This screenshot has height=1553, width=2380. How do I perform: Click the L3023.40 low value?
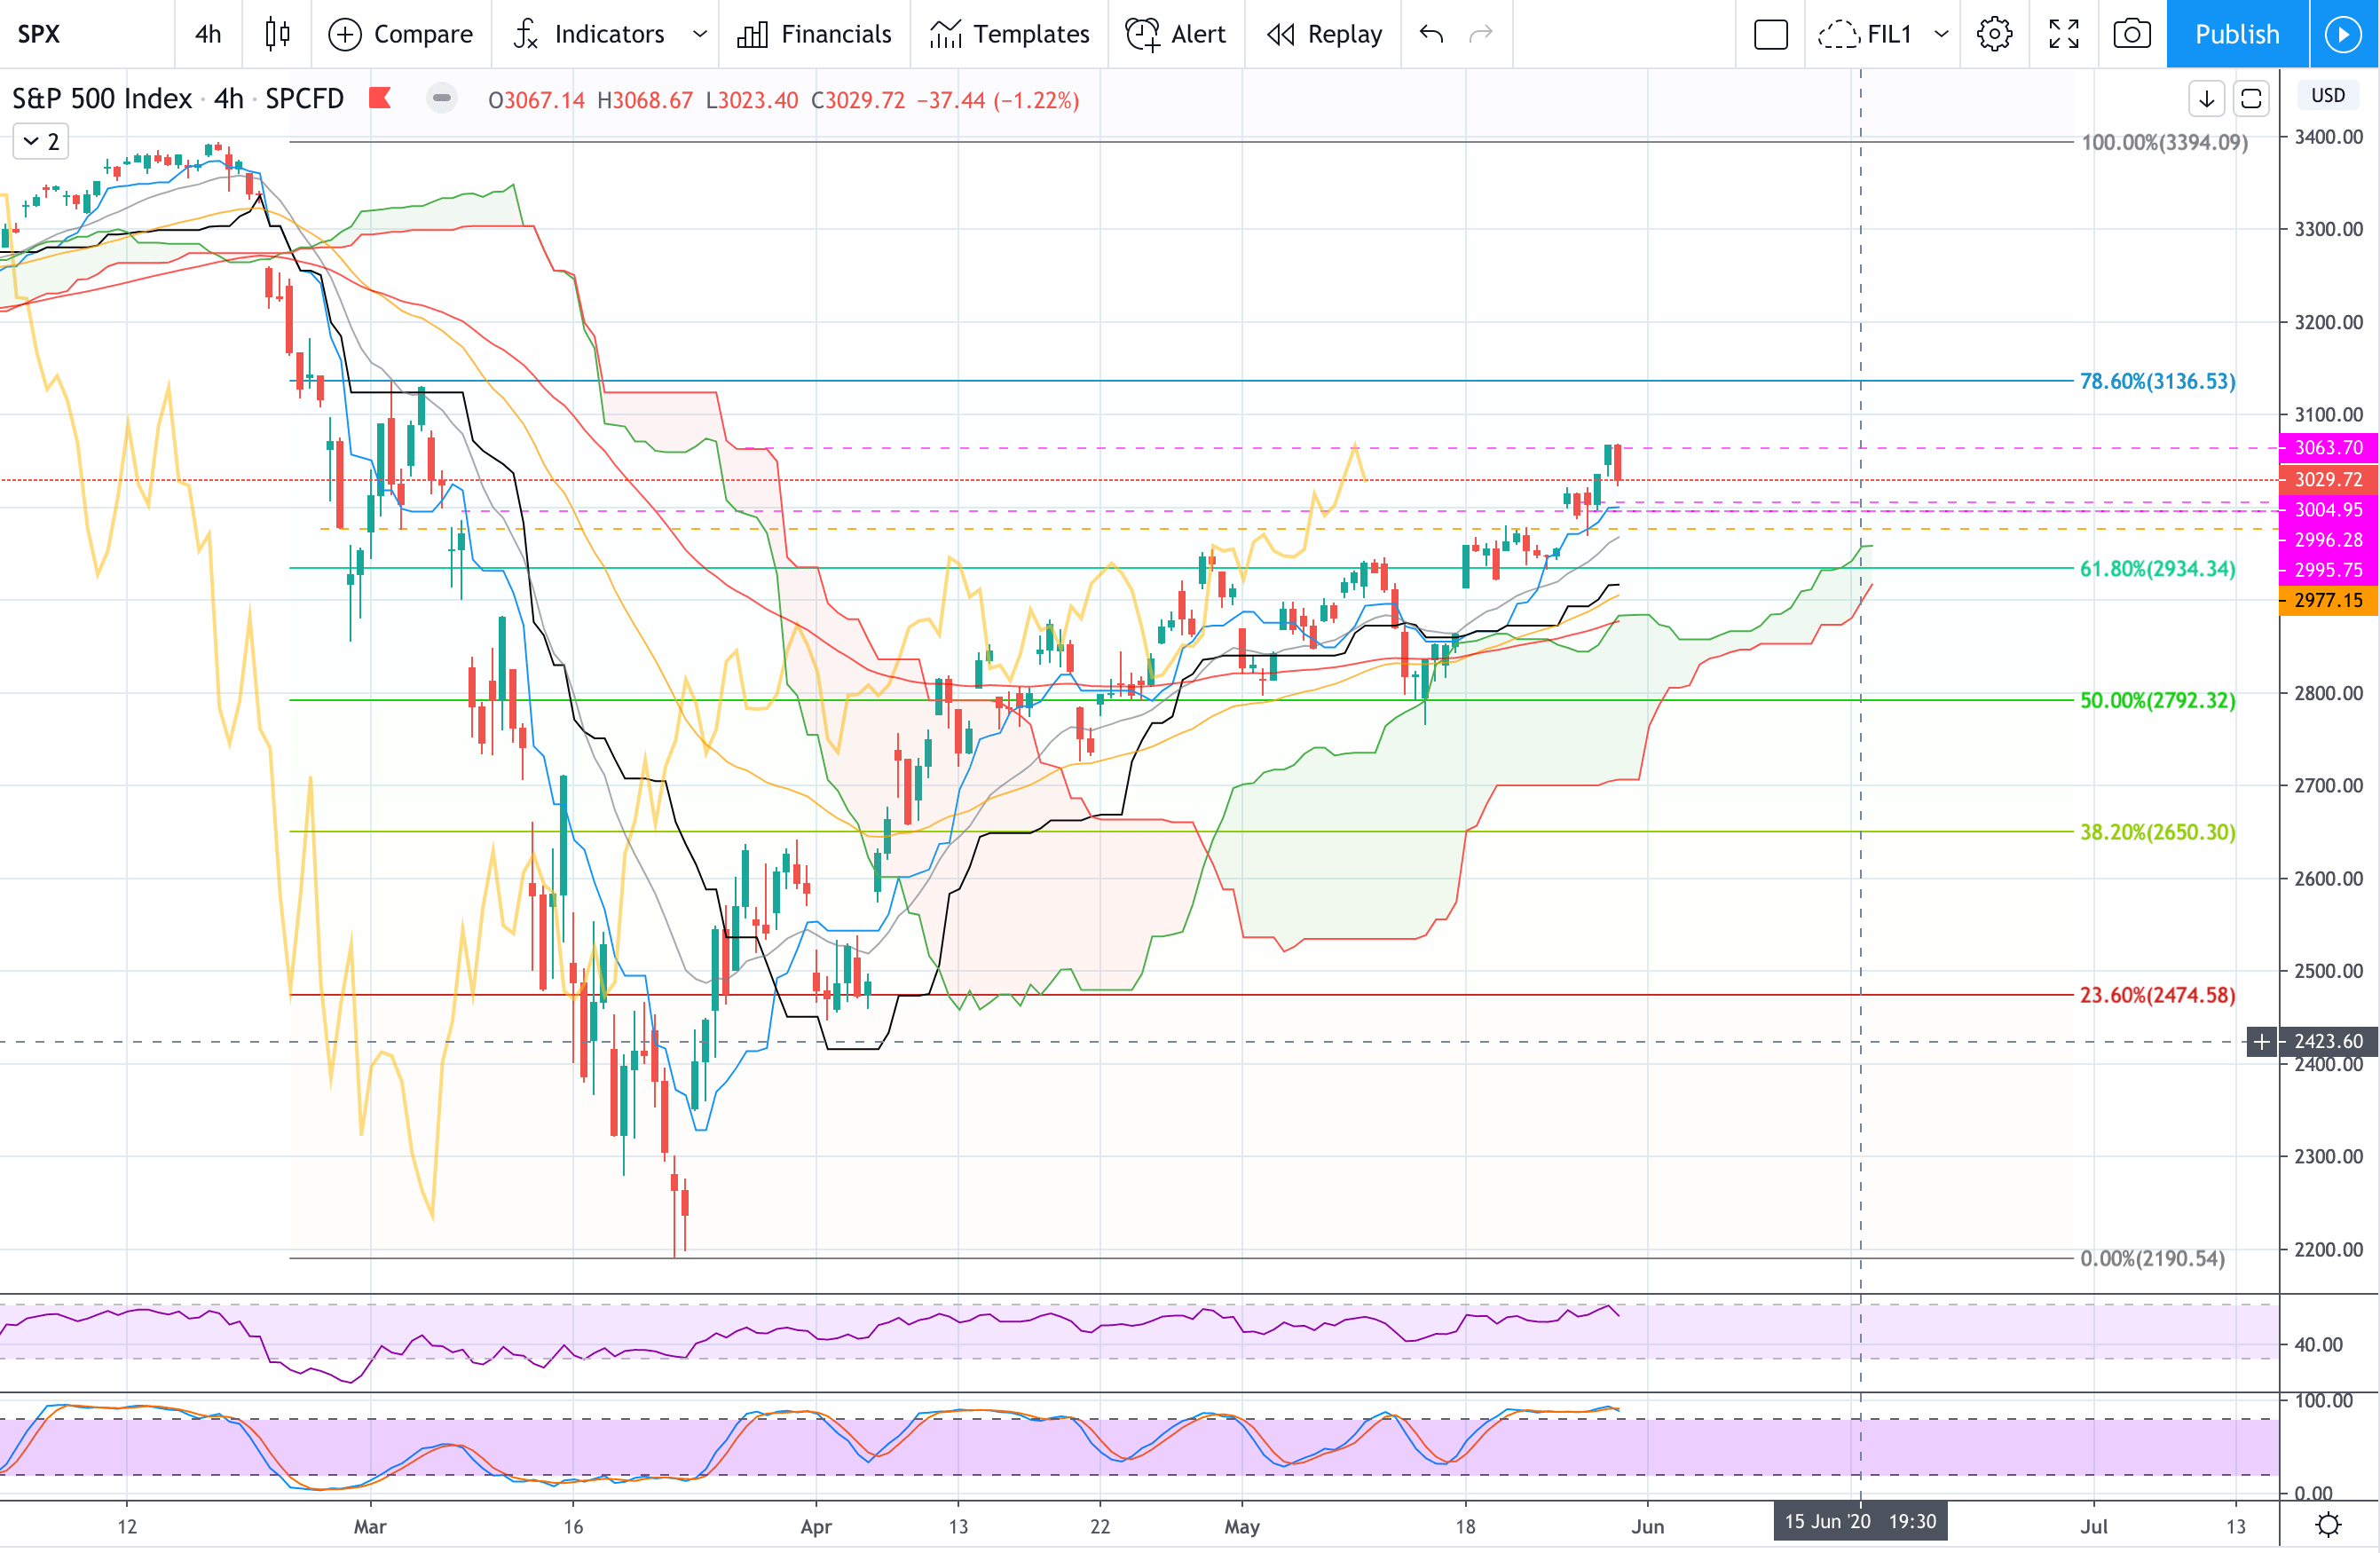(752, 100)
